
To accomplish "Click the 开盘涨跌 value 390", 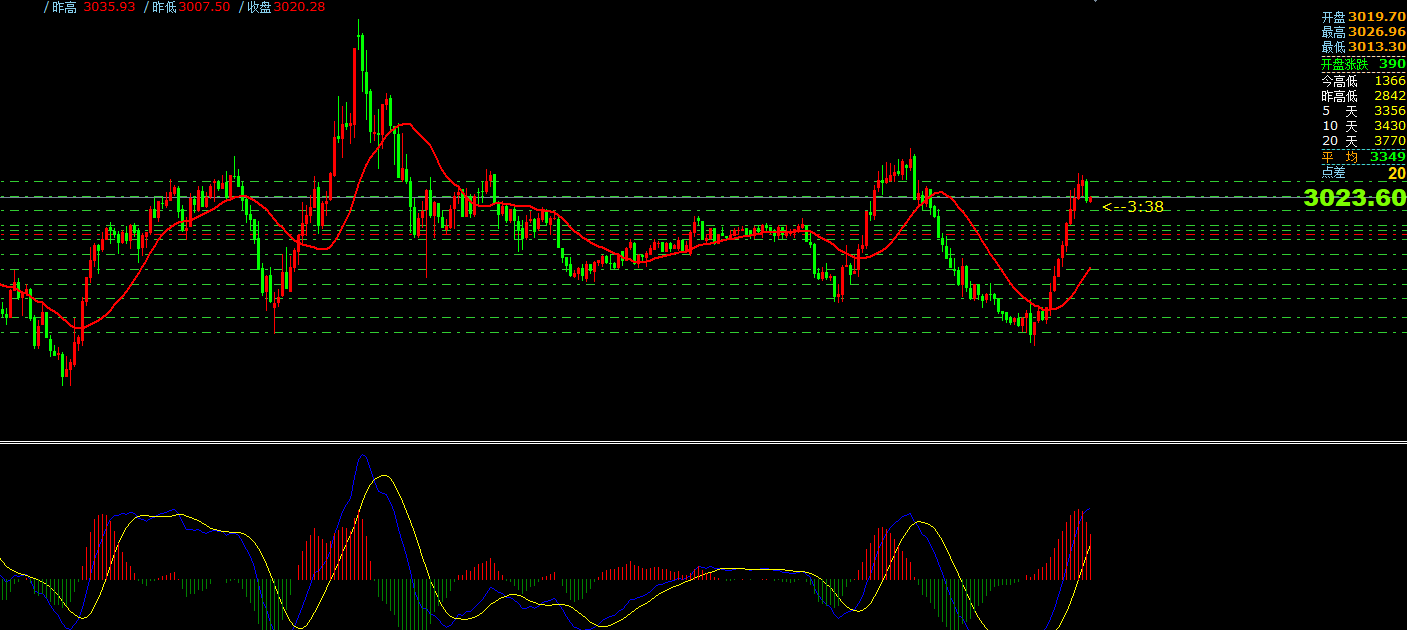I will click(x=1392, y=64).
